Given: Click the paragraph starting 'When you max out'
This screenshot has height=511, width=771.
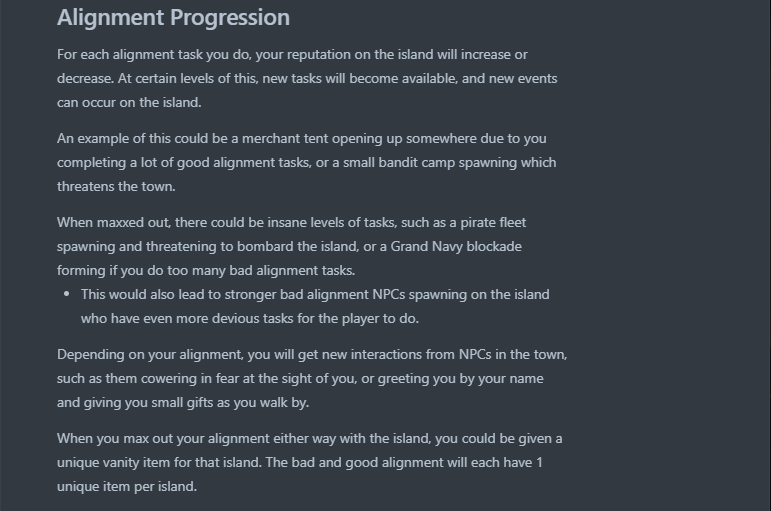Looking at the screenshot, I should coord(310,462).
